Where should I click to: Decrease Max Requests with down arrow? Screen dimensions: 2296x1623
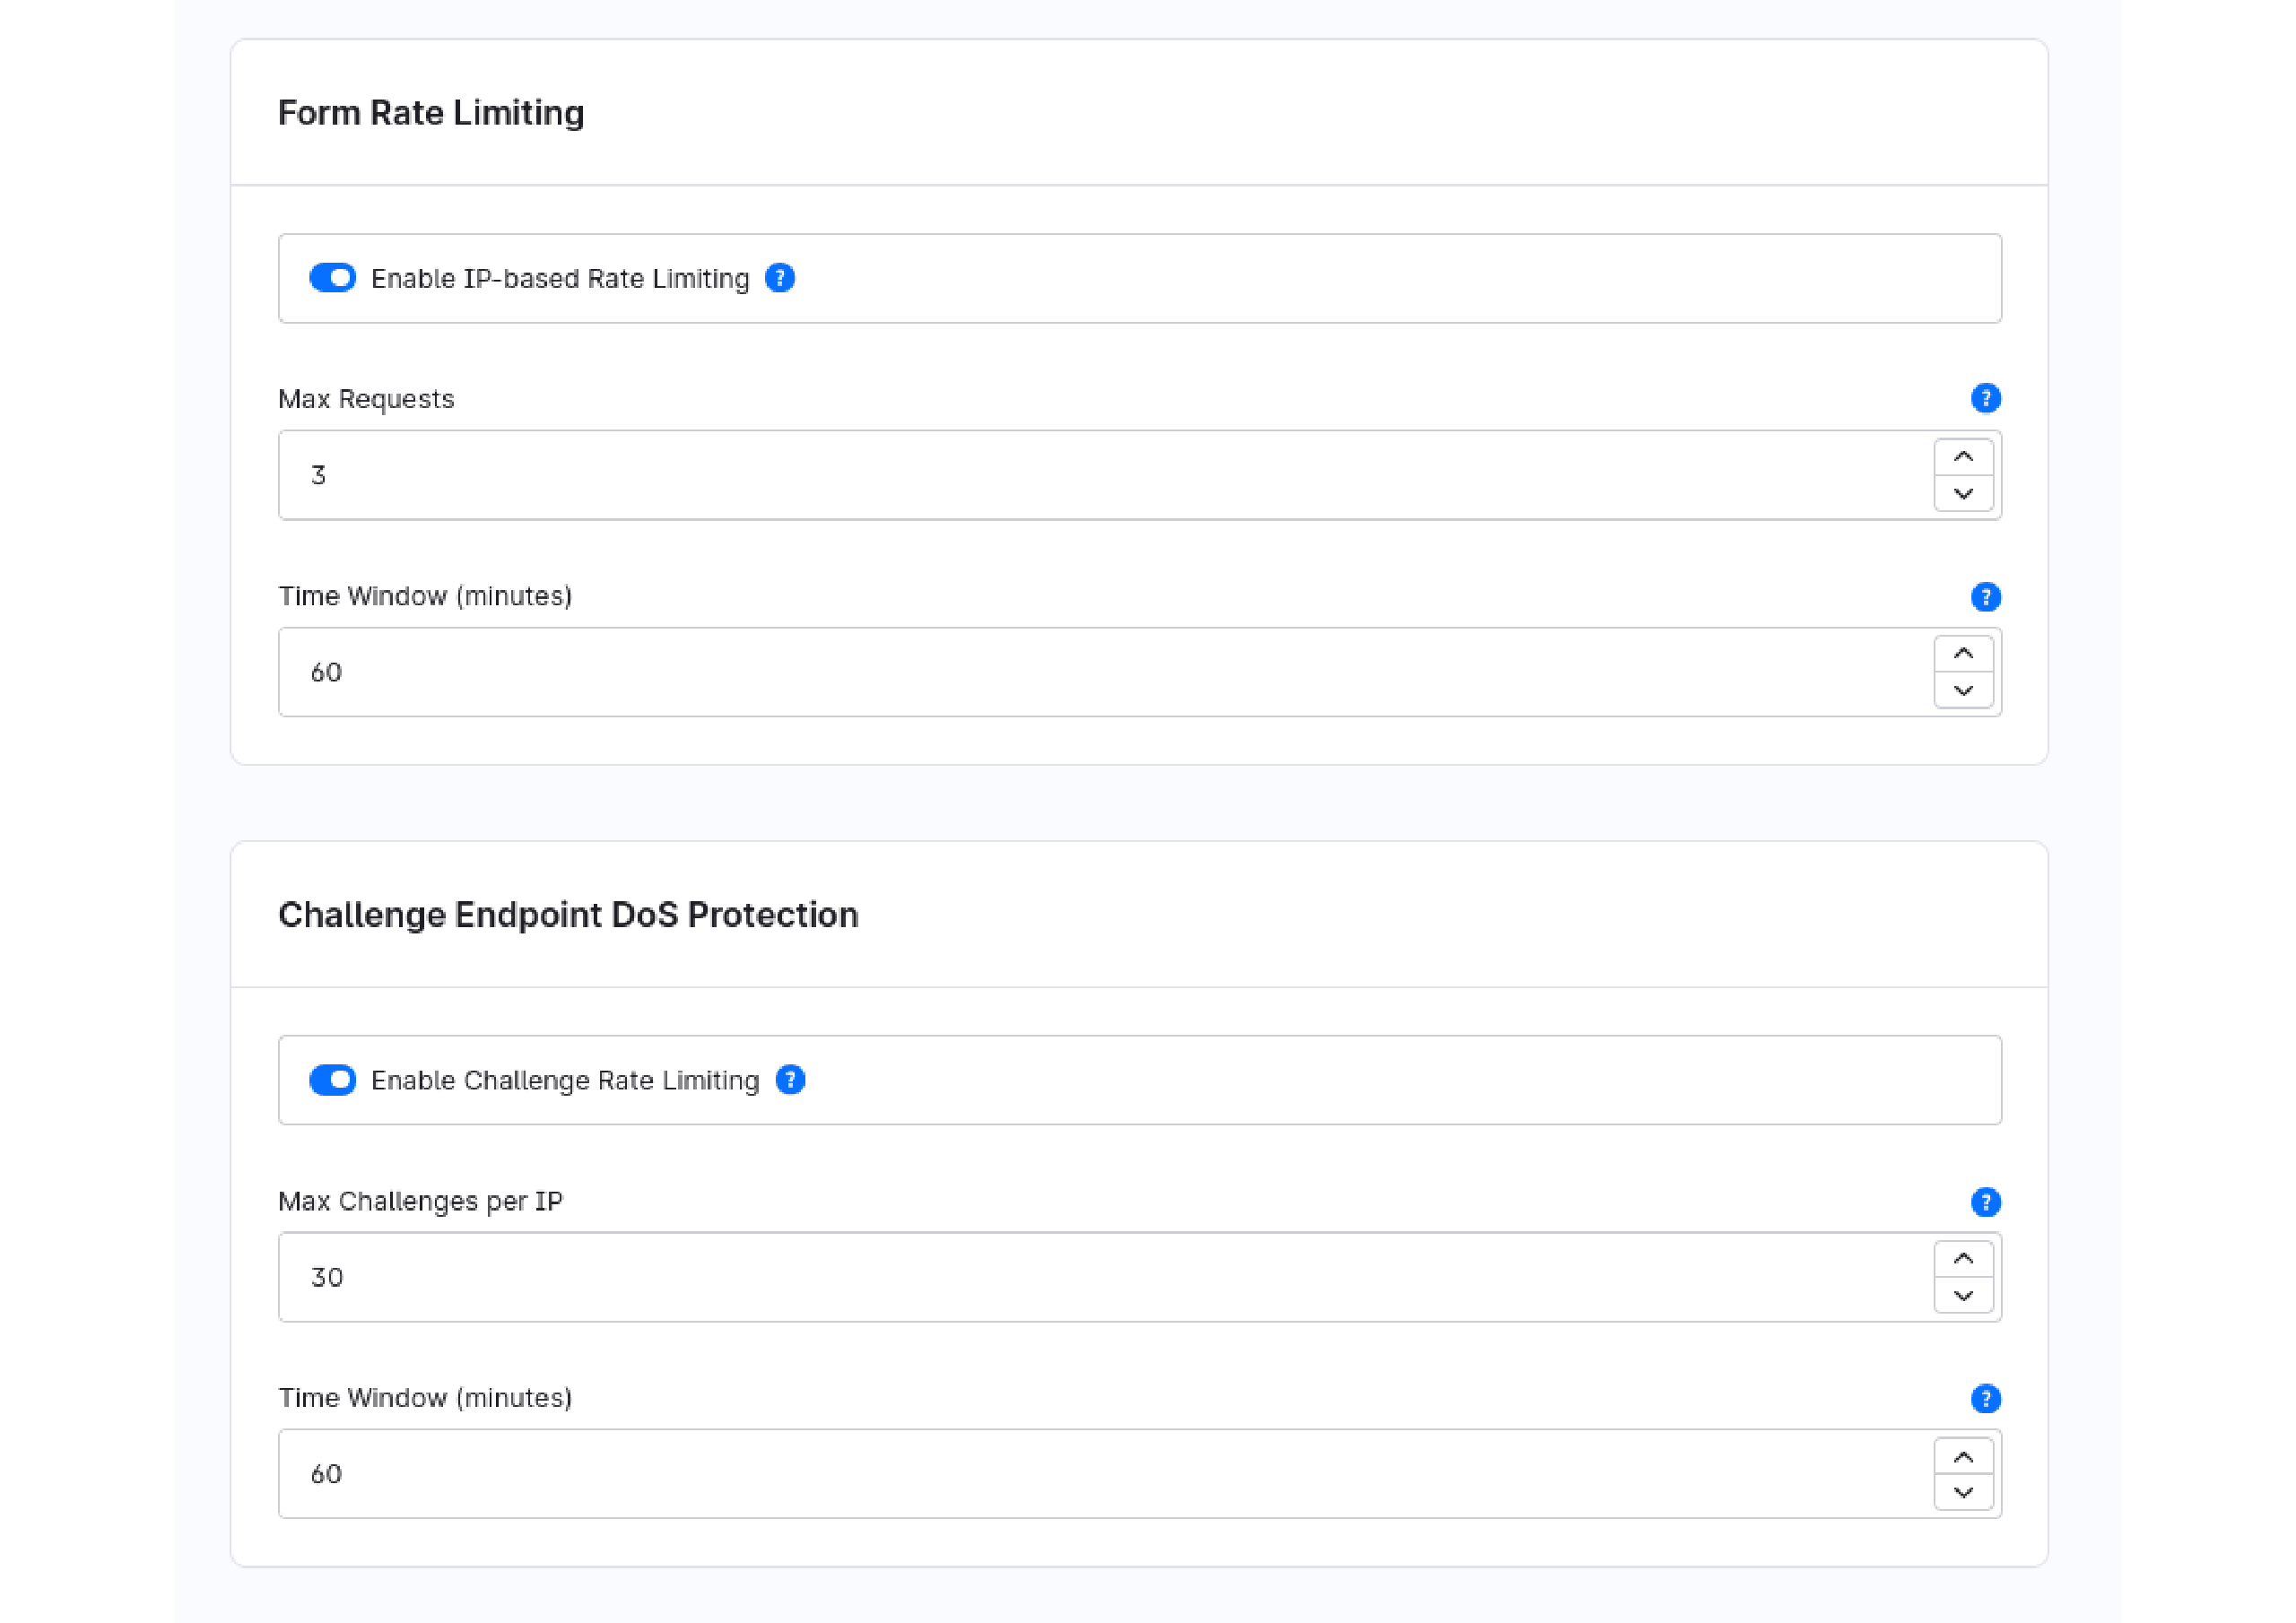coord(1963,493)
